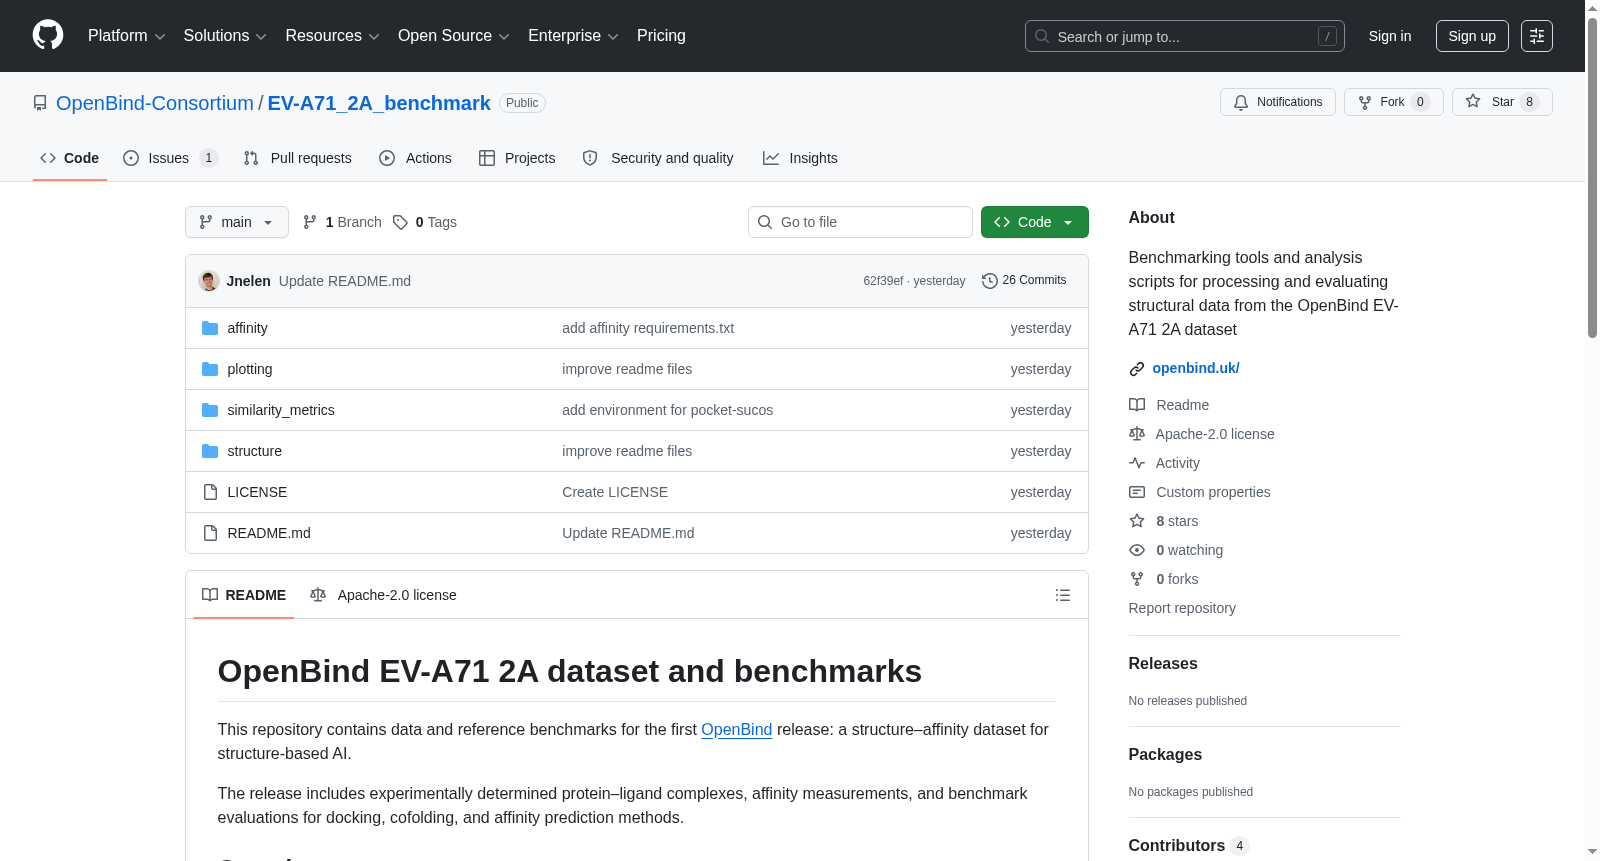Viewport: 1600px width, 861px height.
Task: Expand the Open Source menu
Action: click(x=454, y=36)
